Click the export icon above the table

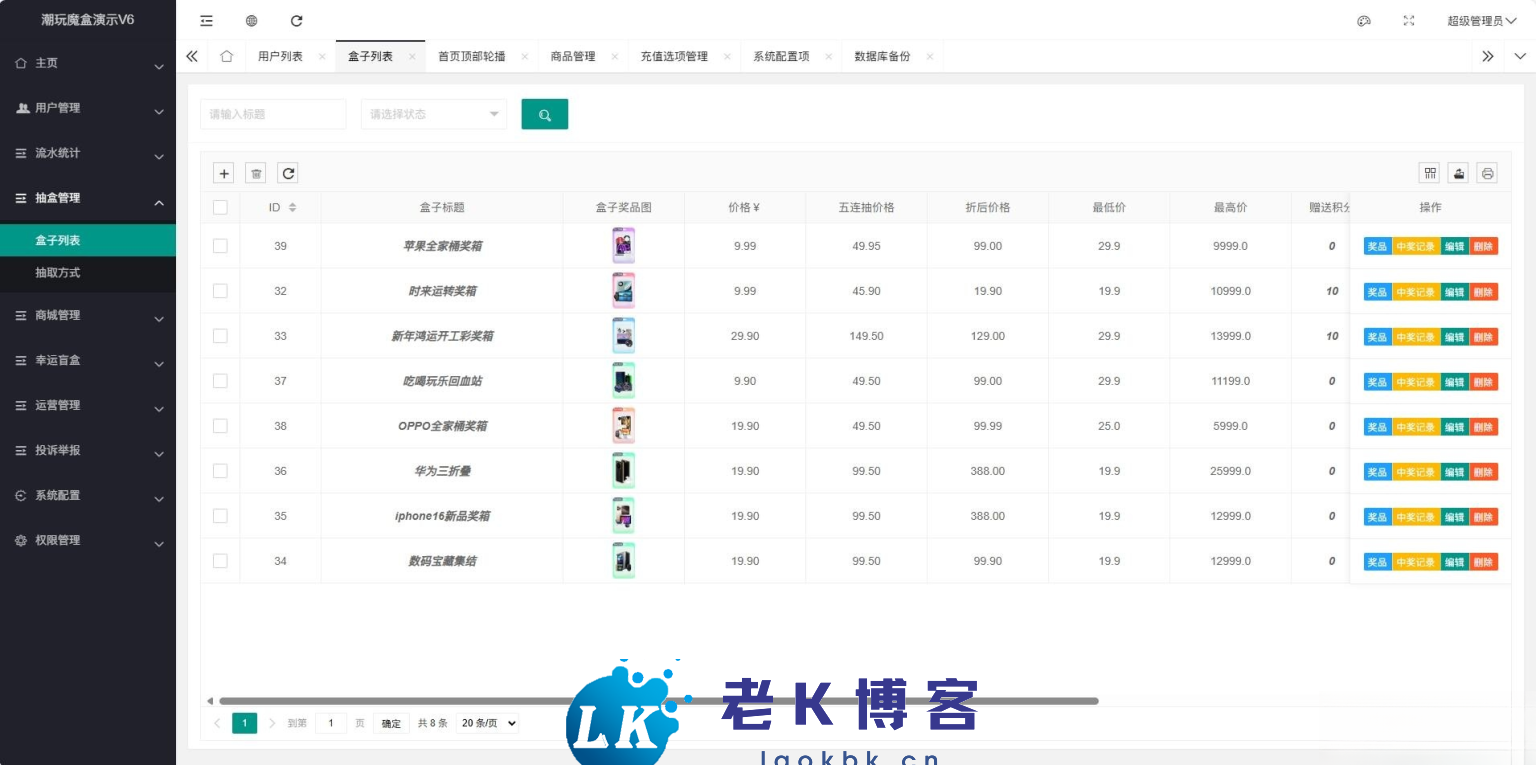1459,173
